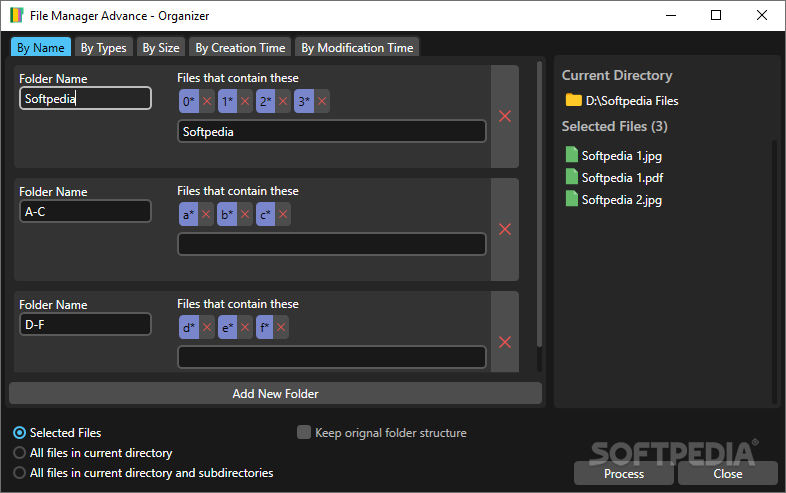Focus the A-C folder name field
This screenshot has height=493, width=786.
[x=85, y=211]
